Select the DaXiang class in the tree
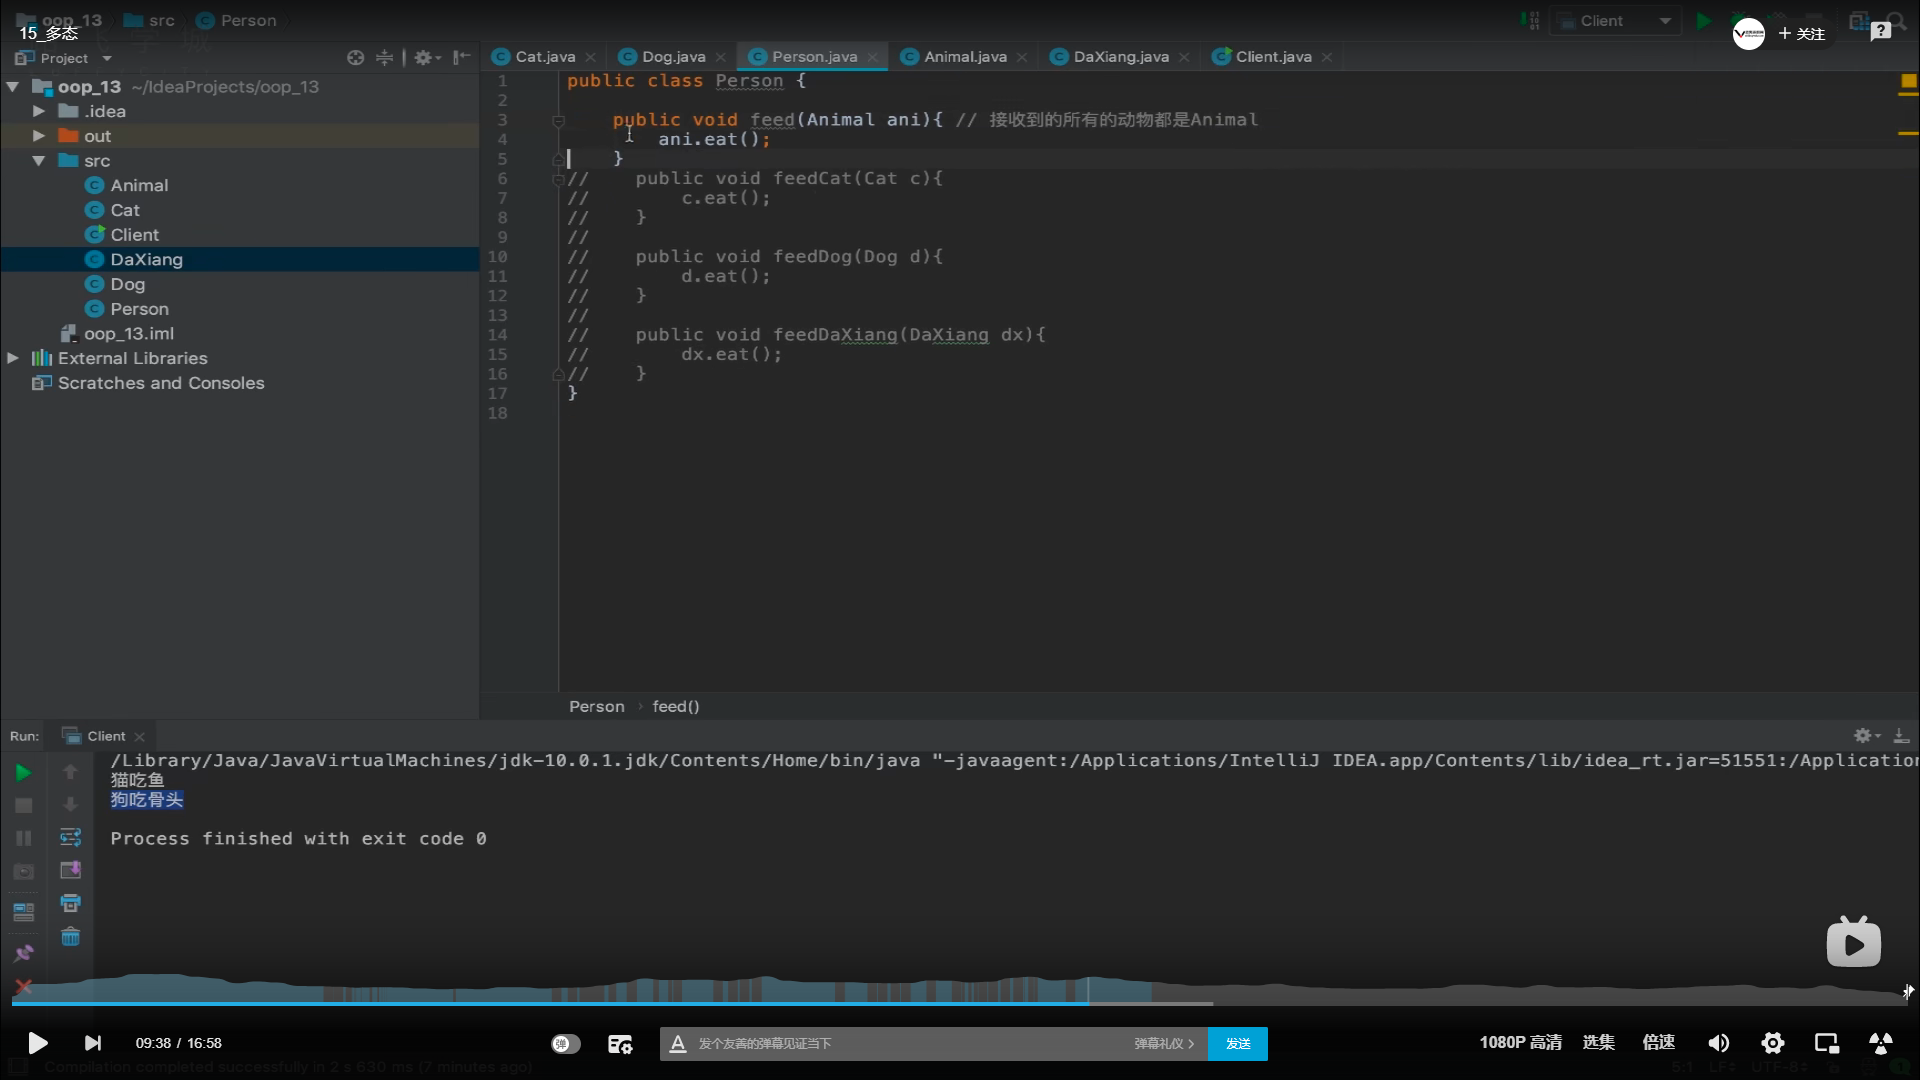The image size is (1920, 1080). tap(146, 260)
